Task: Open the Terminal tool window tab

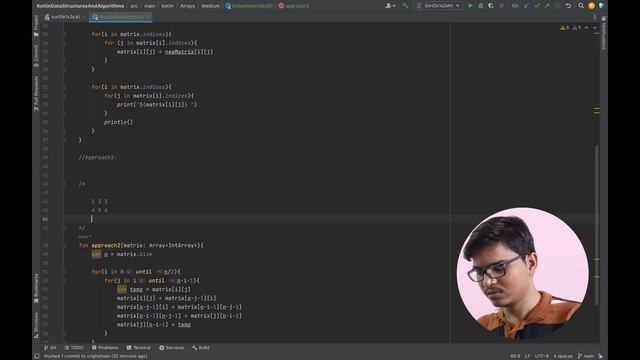Action: pos(139,348)
